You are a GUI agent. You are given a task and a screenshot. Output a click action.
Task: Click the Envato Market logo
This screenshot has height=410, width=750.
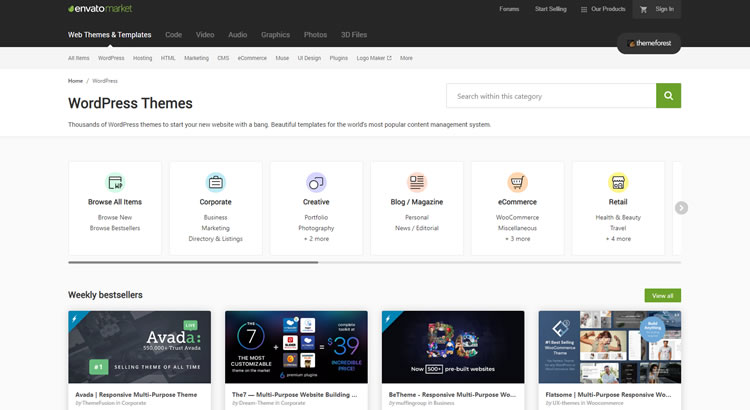(100, 9)
